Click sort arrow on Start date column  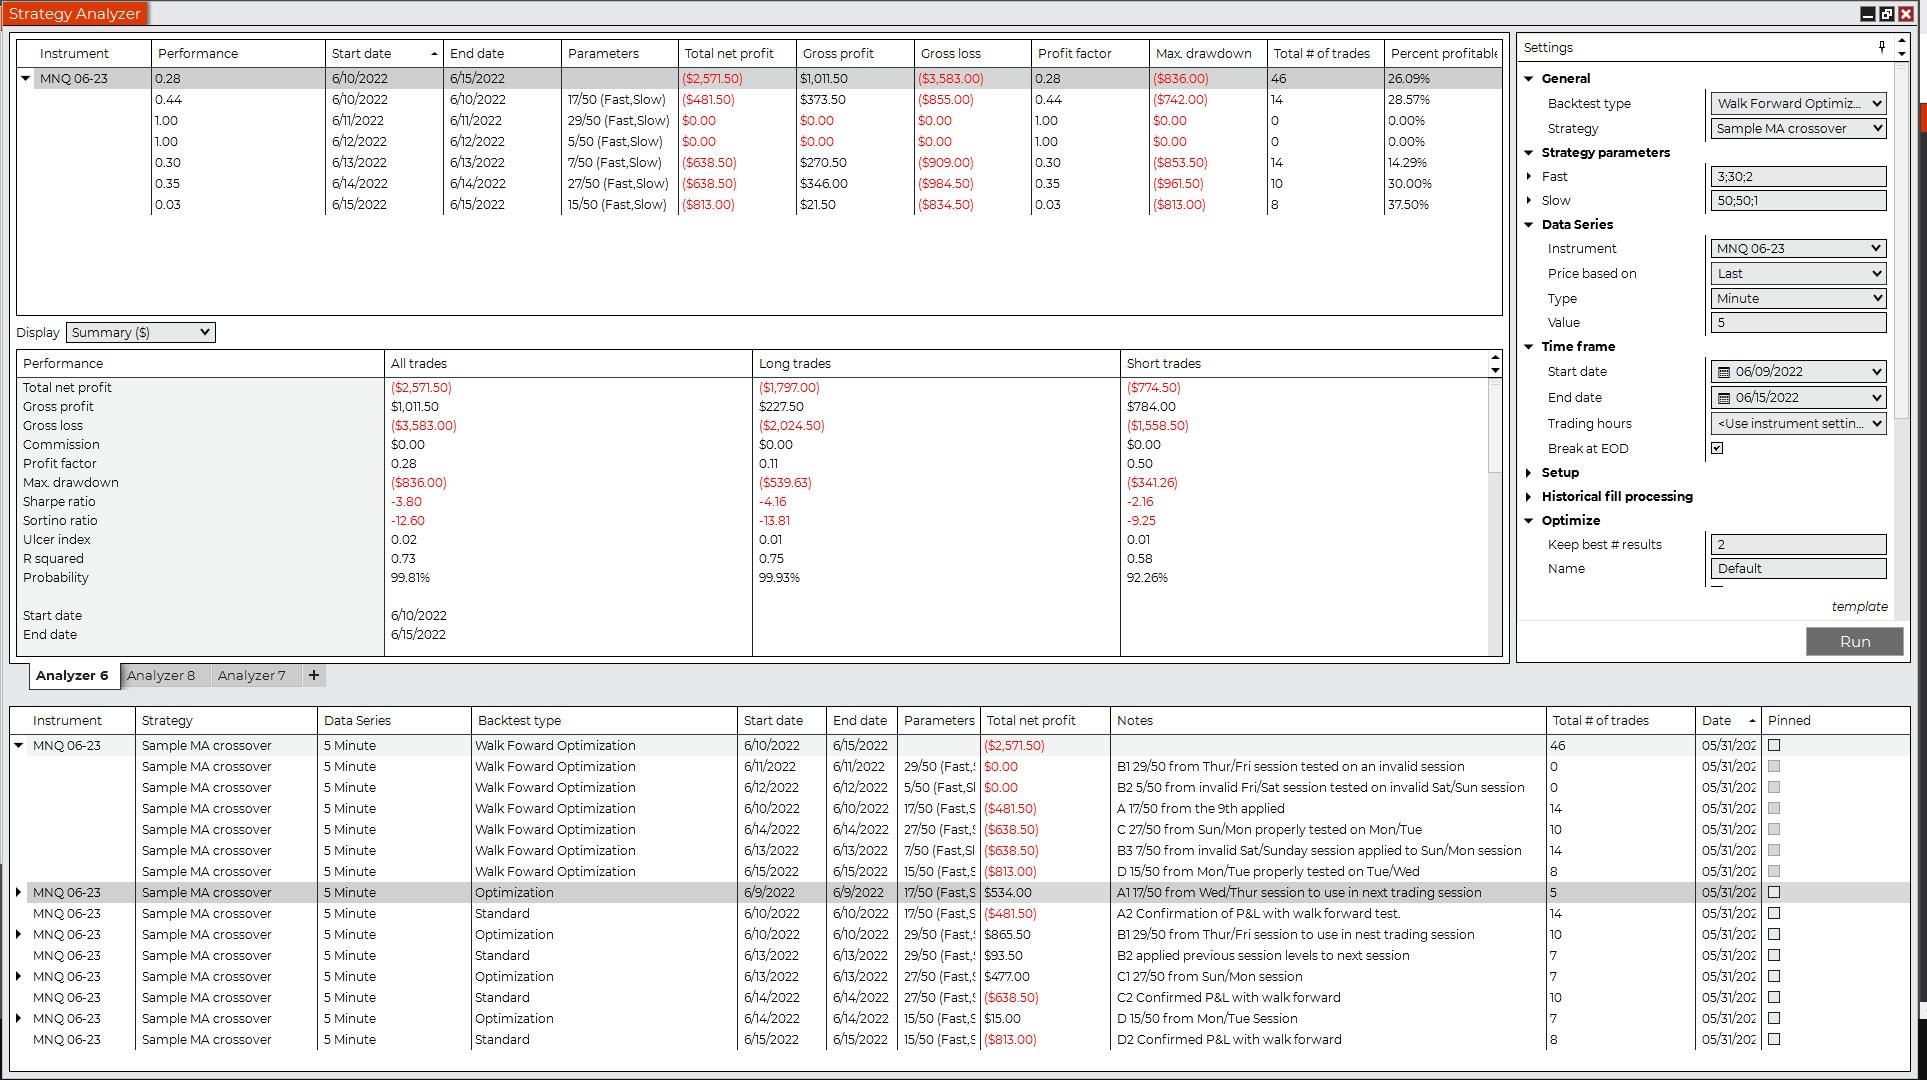[434, 54]
